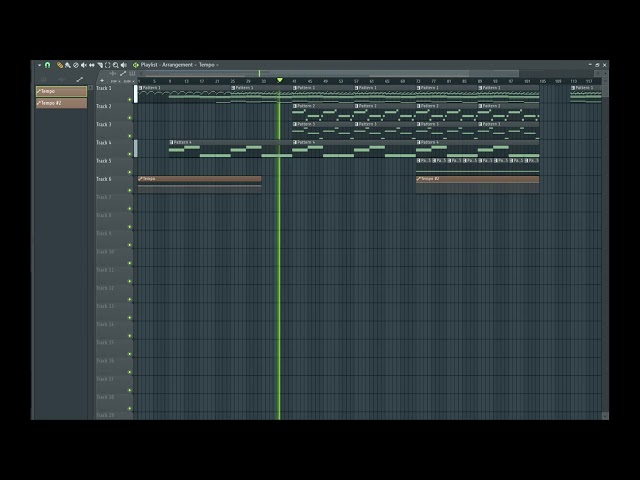
Task: Select the Draw pencil tool
Action: click(x=60, y=65)
